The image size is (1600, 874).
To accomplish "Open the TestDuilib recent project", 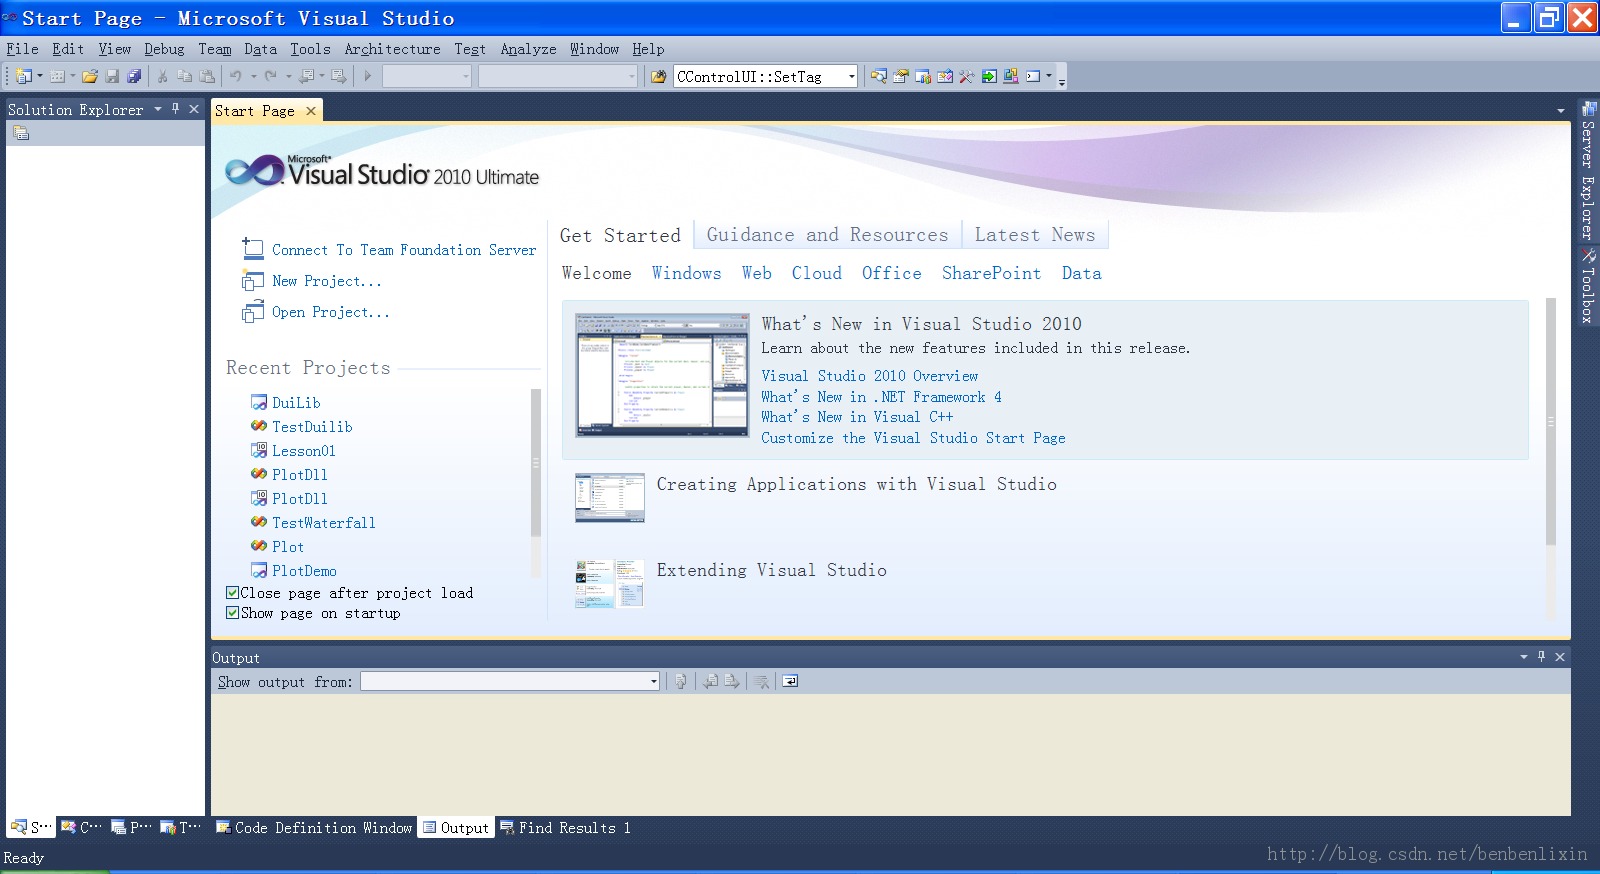I will [312, 427].
